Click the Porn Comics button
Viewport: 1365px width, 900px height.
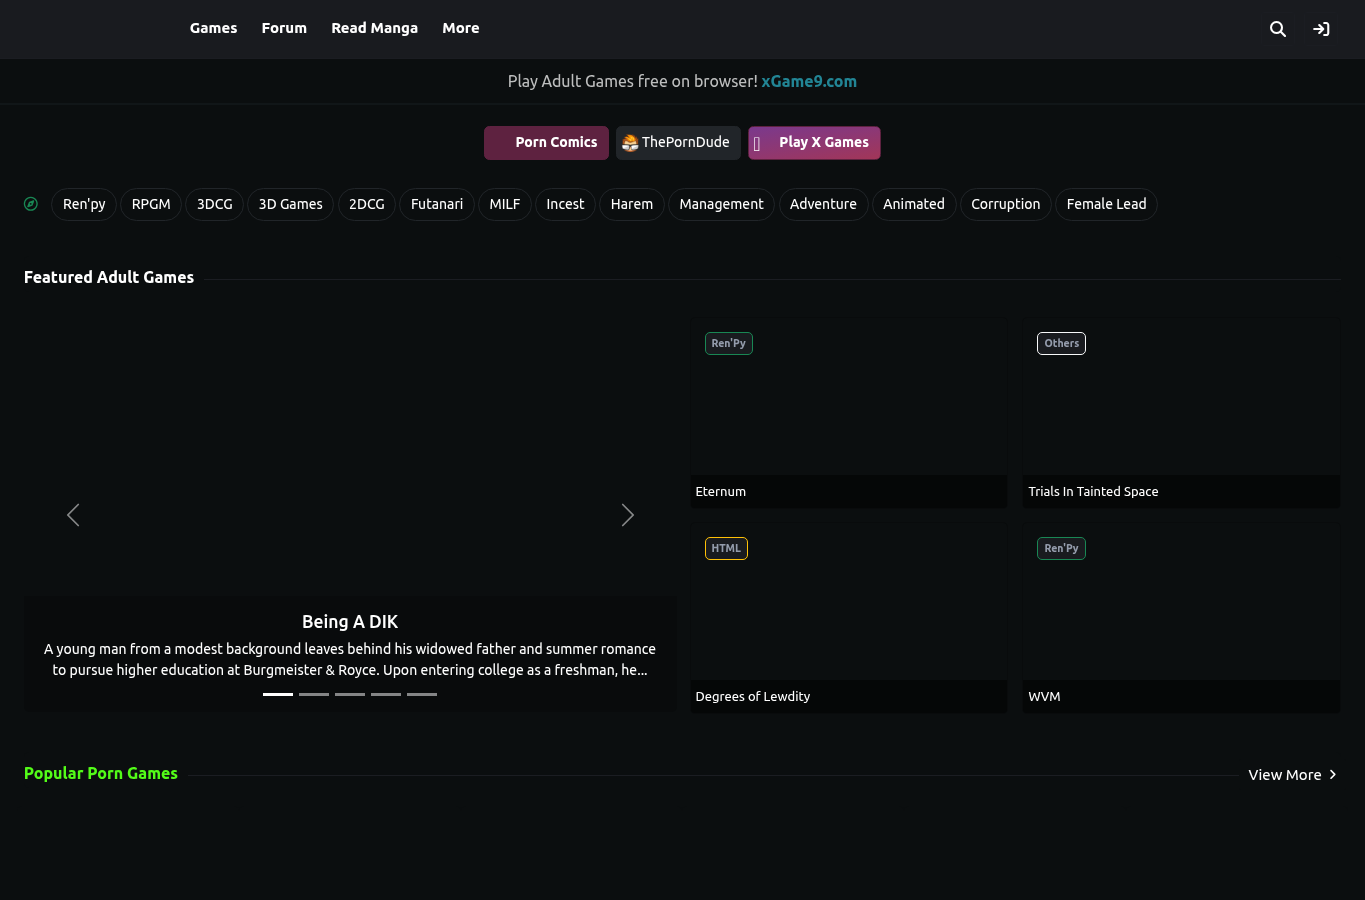coord(546,143)
